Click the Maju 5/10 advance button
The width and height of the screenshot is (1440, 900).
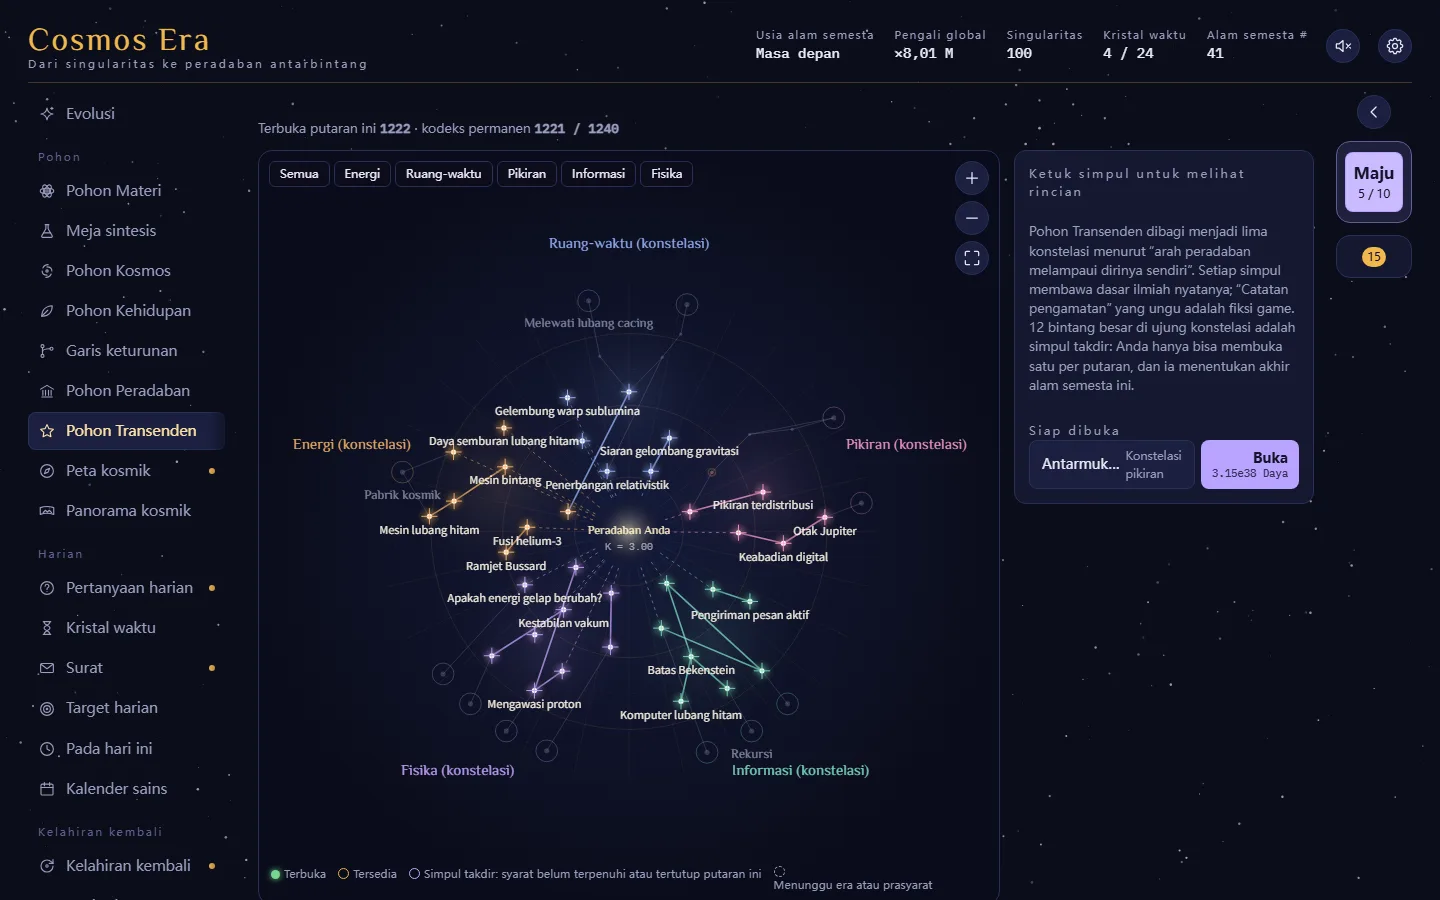coord(1374,182)
